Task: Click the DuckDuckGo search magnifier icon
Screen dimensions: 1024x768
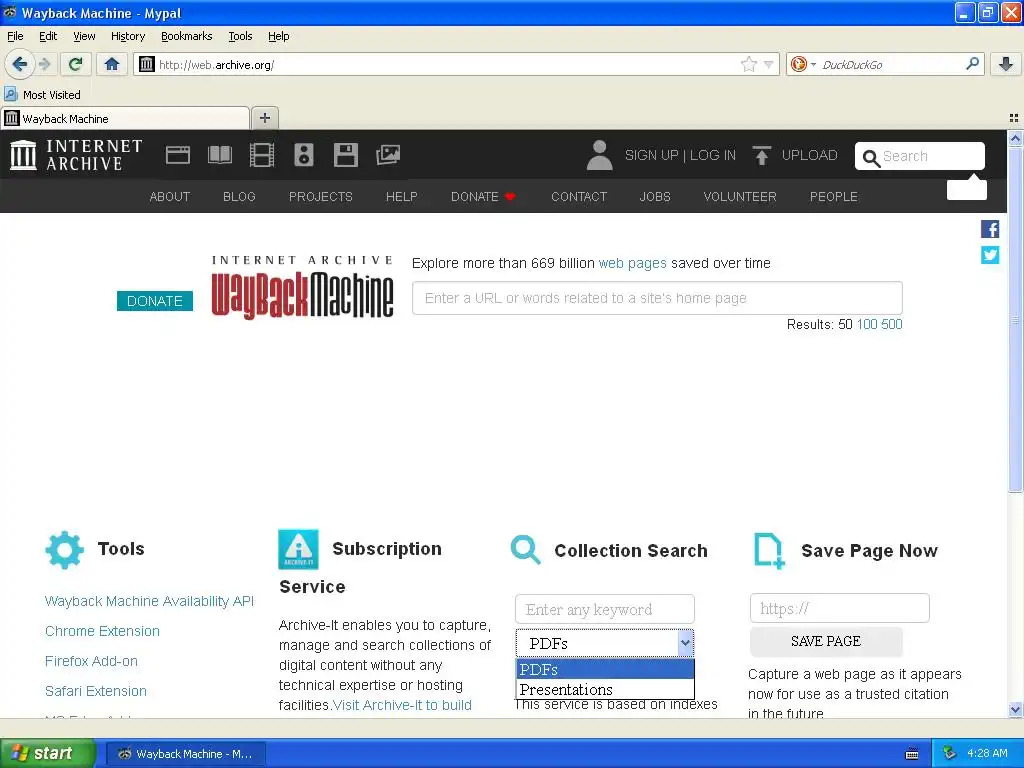Action: click(x=972, y=63)
